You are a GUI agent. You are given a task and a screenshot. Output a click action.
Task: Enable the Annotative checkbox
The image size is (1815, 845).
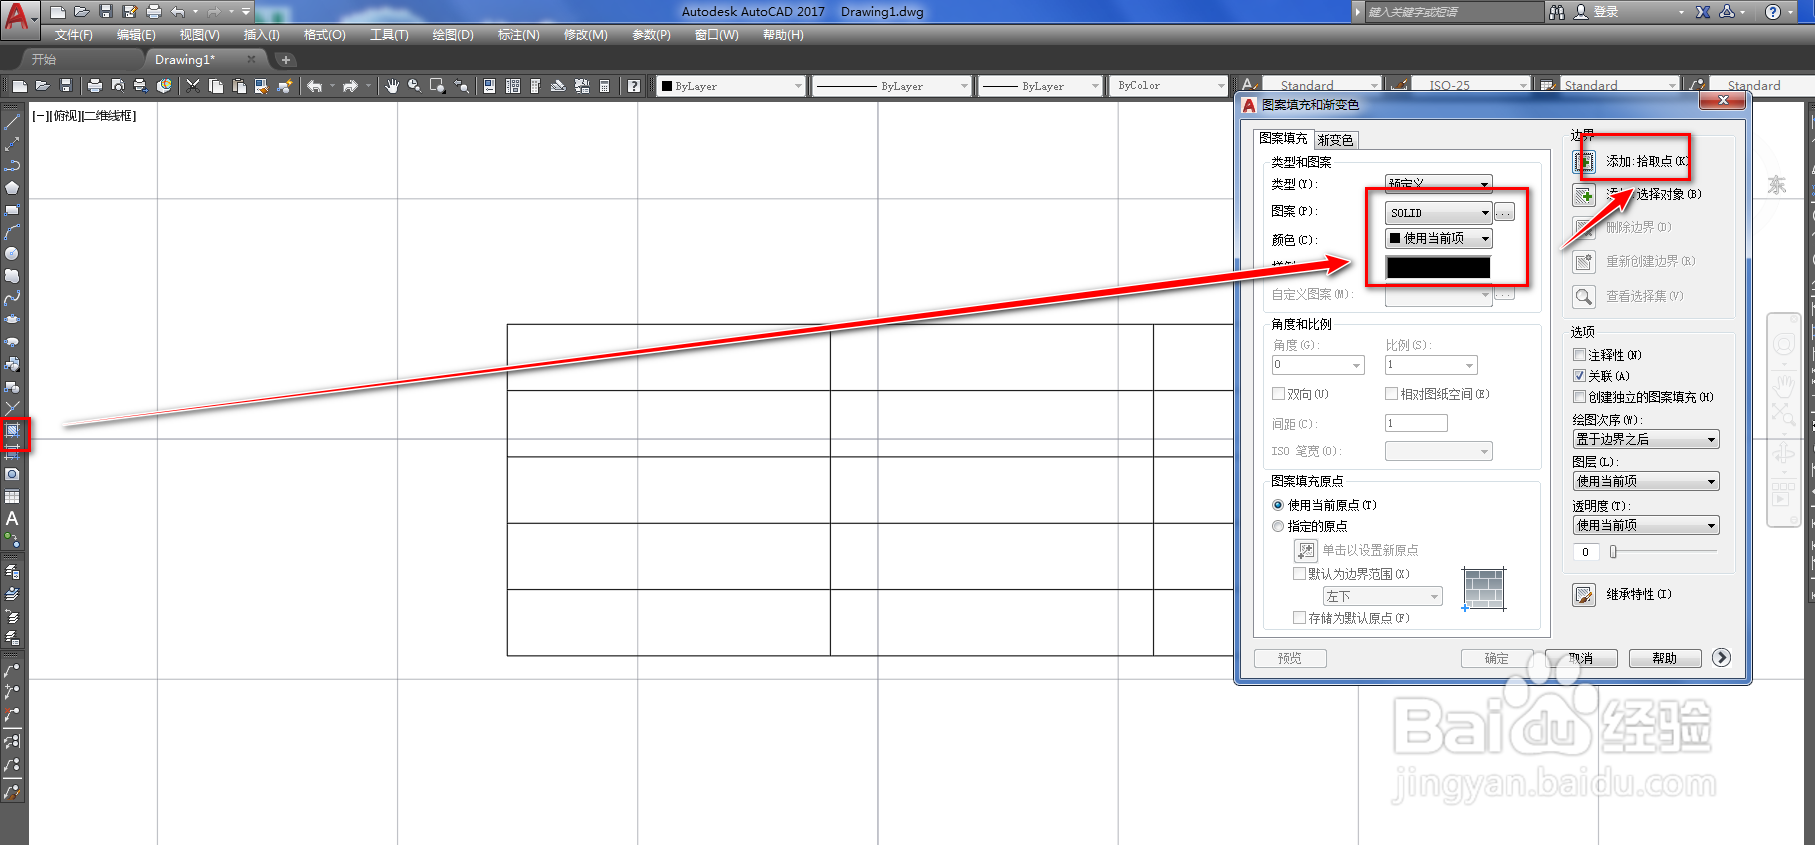pyautogui.click(x=1580, y=355)
